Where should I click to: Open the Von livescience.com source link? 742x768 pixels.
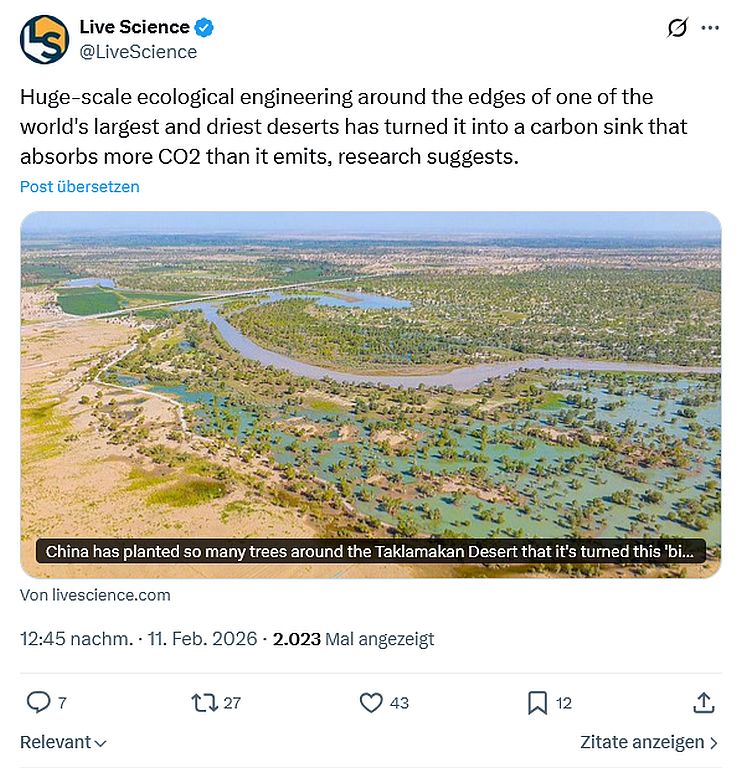click(95, 595)
